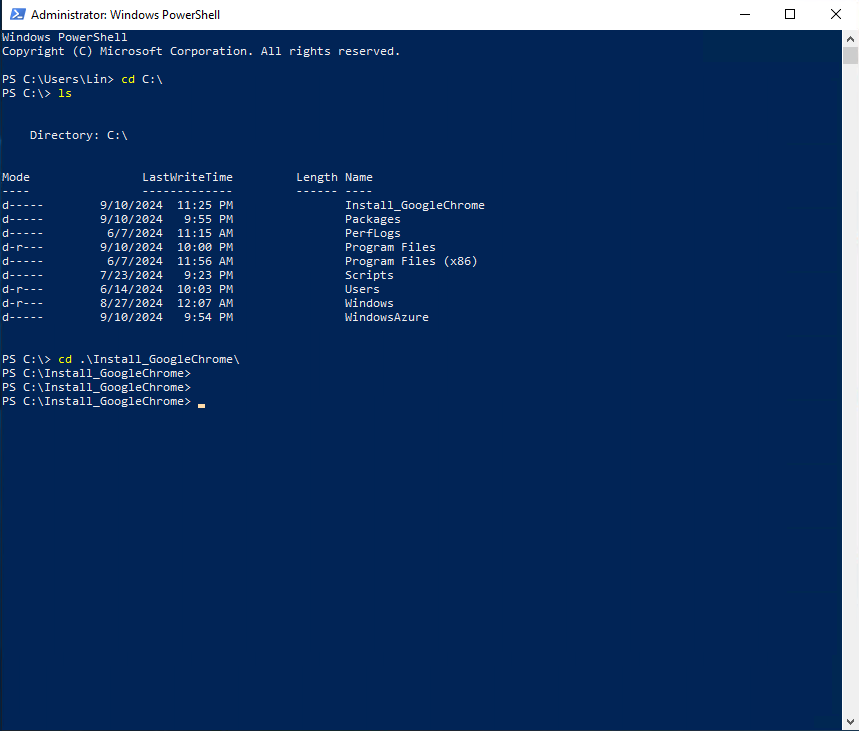Click the WindowsAzure directory entry

[x=386, y=316]
